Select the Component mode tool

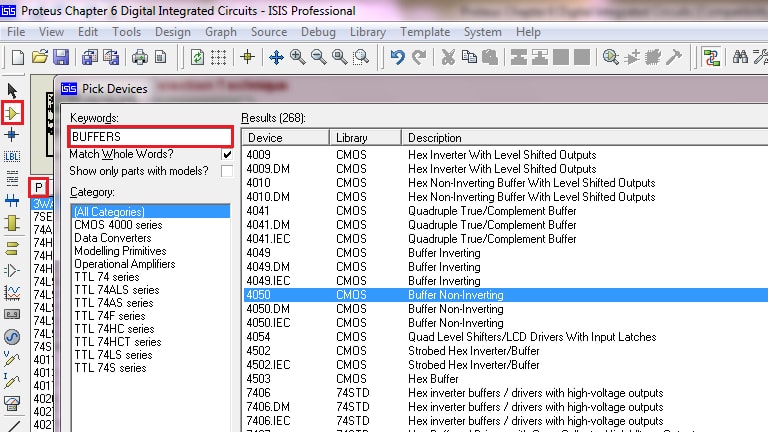[12, 113]
